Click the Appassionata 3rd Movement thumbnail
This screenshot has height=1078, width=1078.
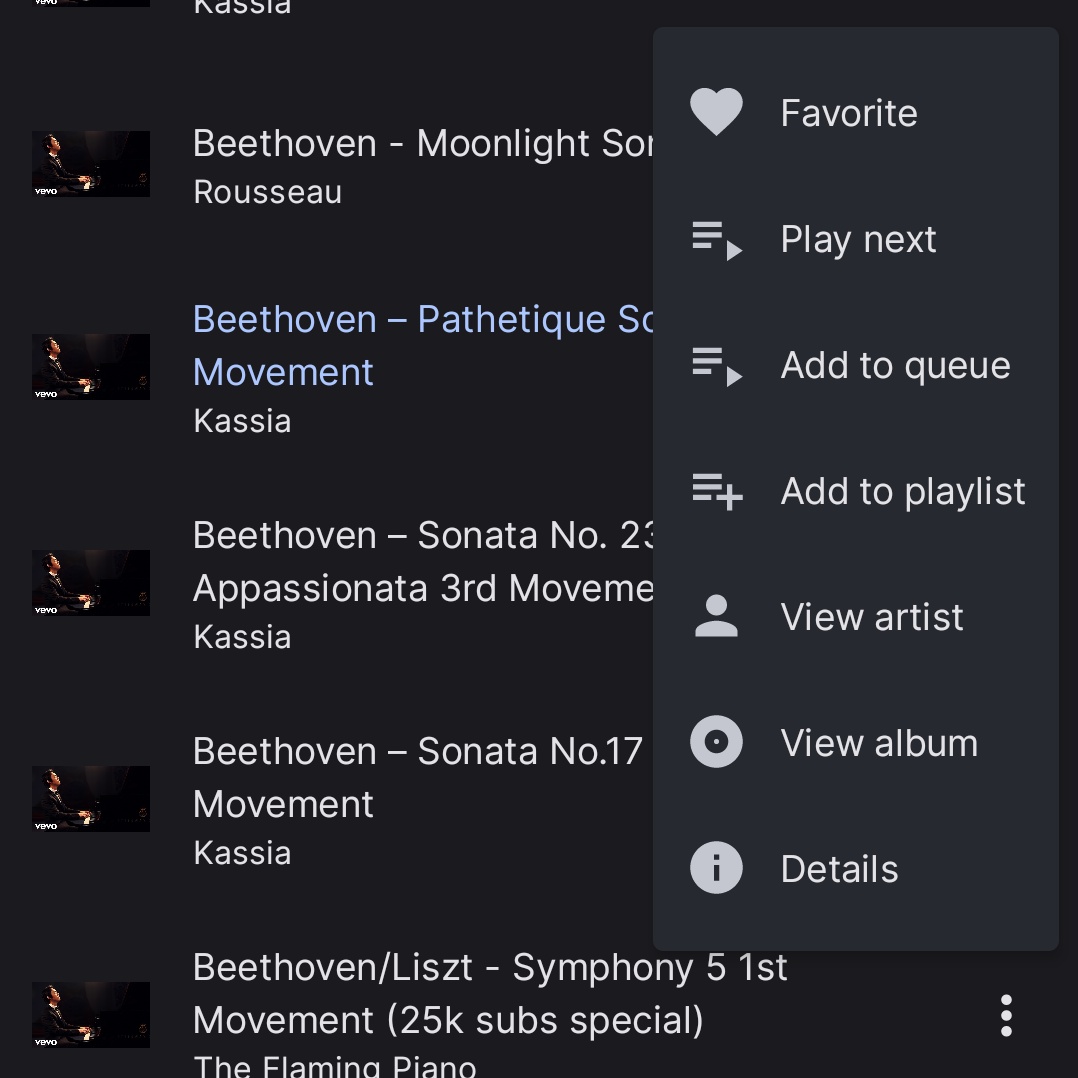coord(91,583)
